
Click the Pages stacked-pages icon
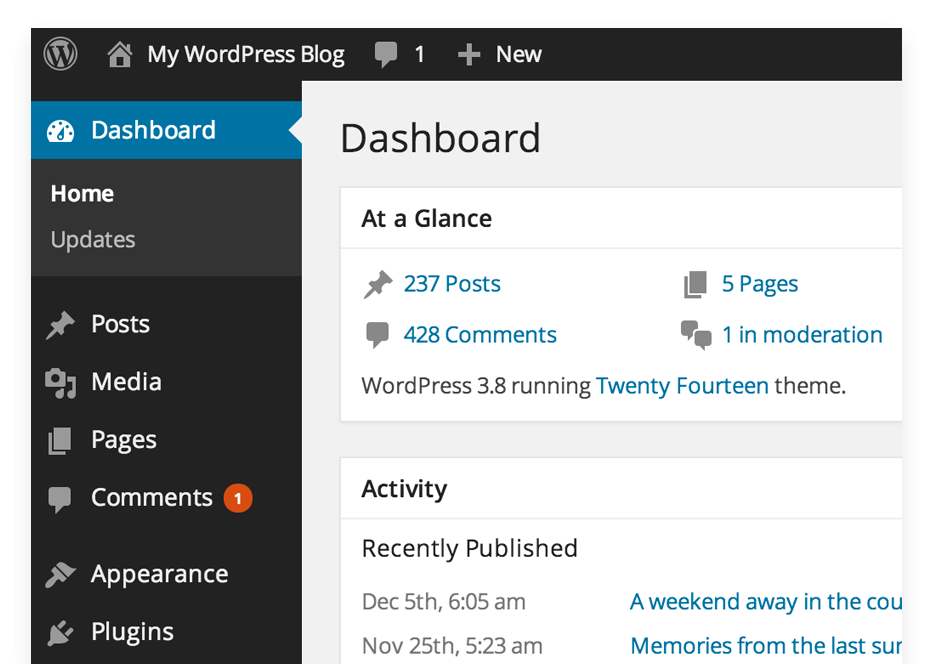click(x=61, y=440)
